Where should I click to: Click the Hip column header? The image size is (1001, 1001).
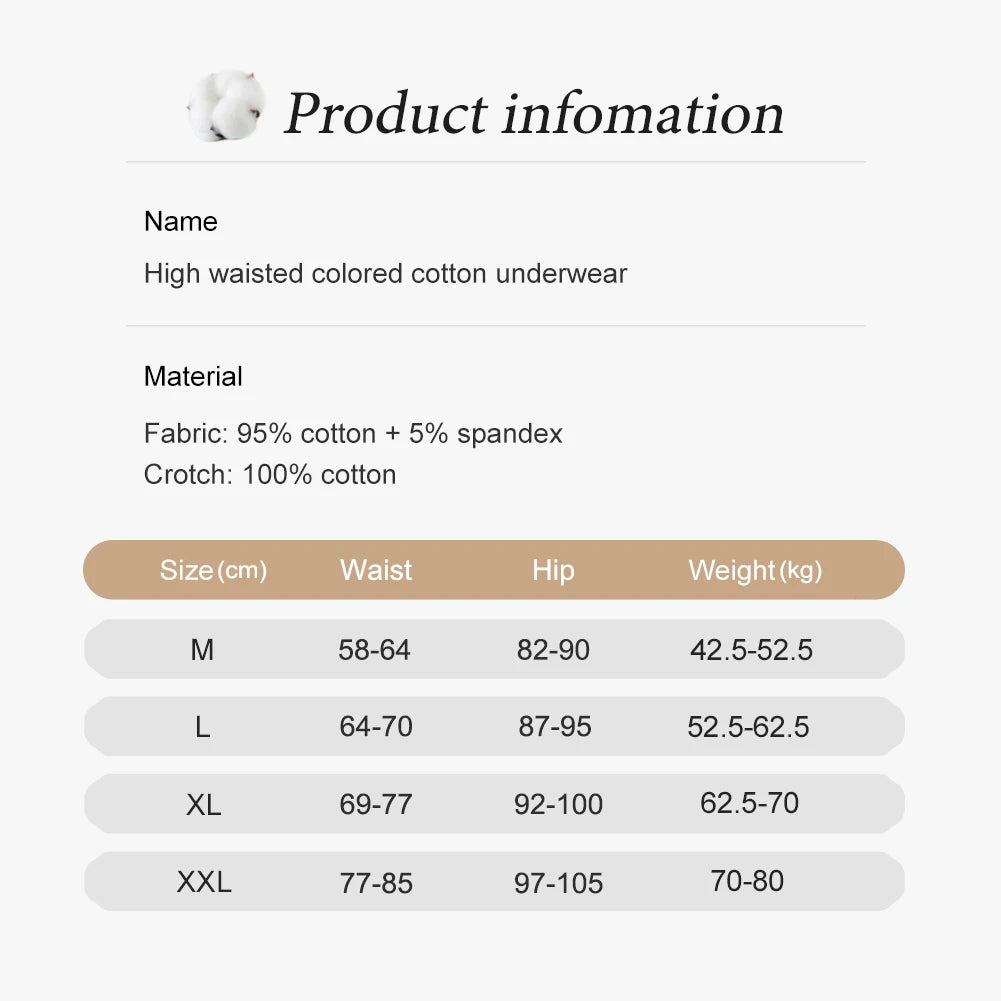coord(553,570)
